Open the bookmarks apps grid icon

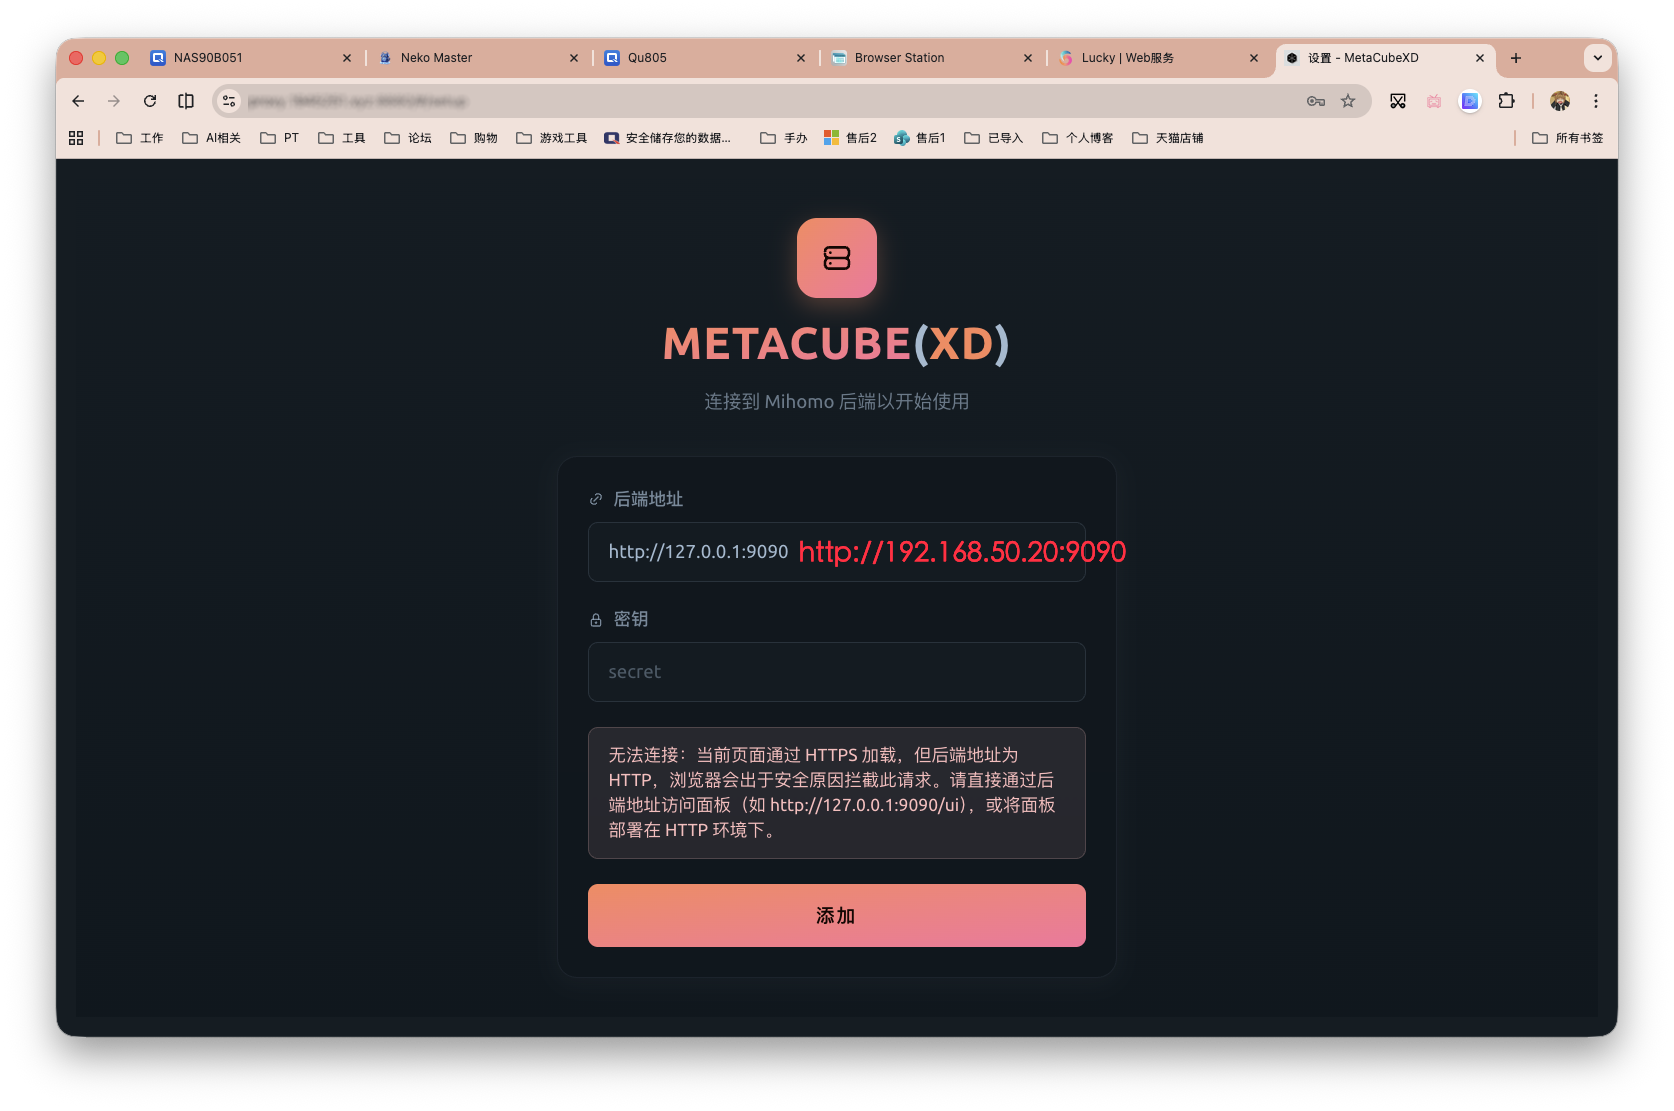click(76, 137)
